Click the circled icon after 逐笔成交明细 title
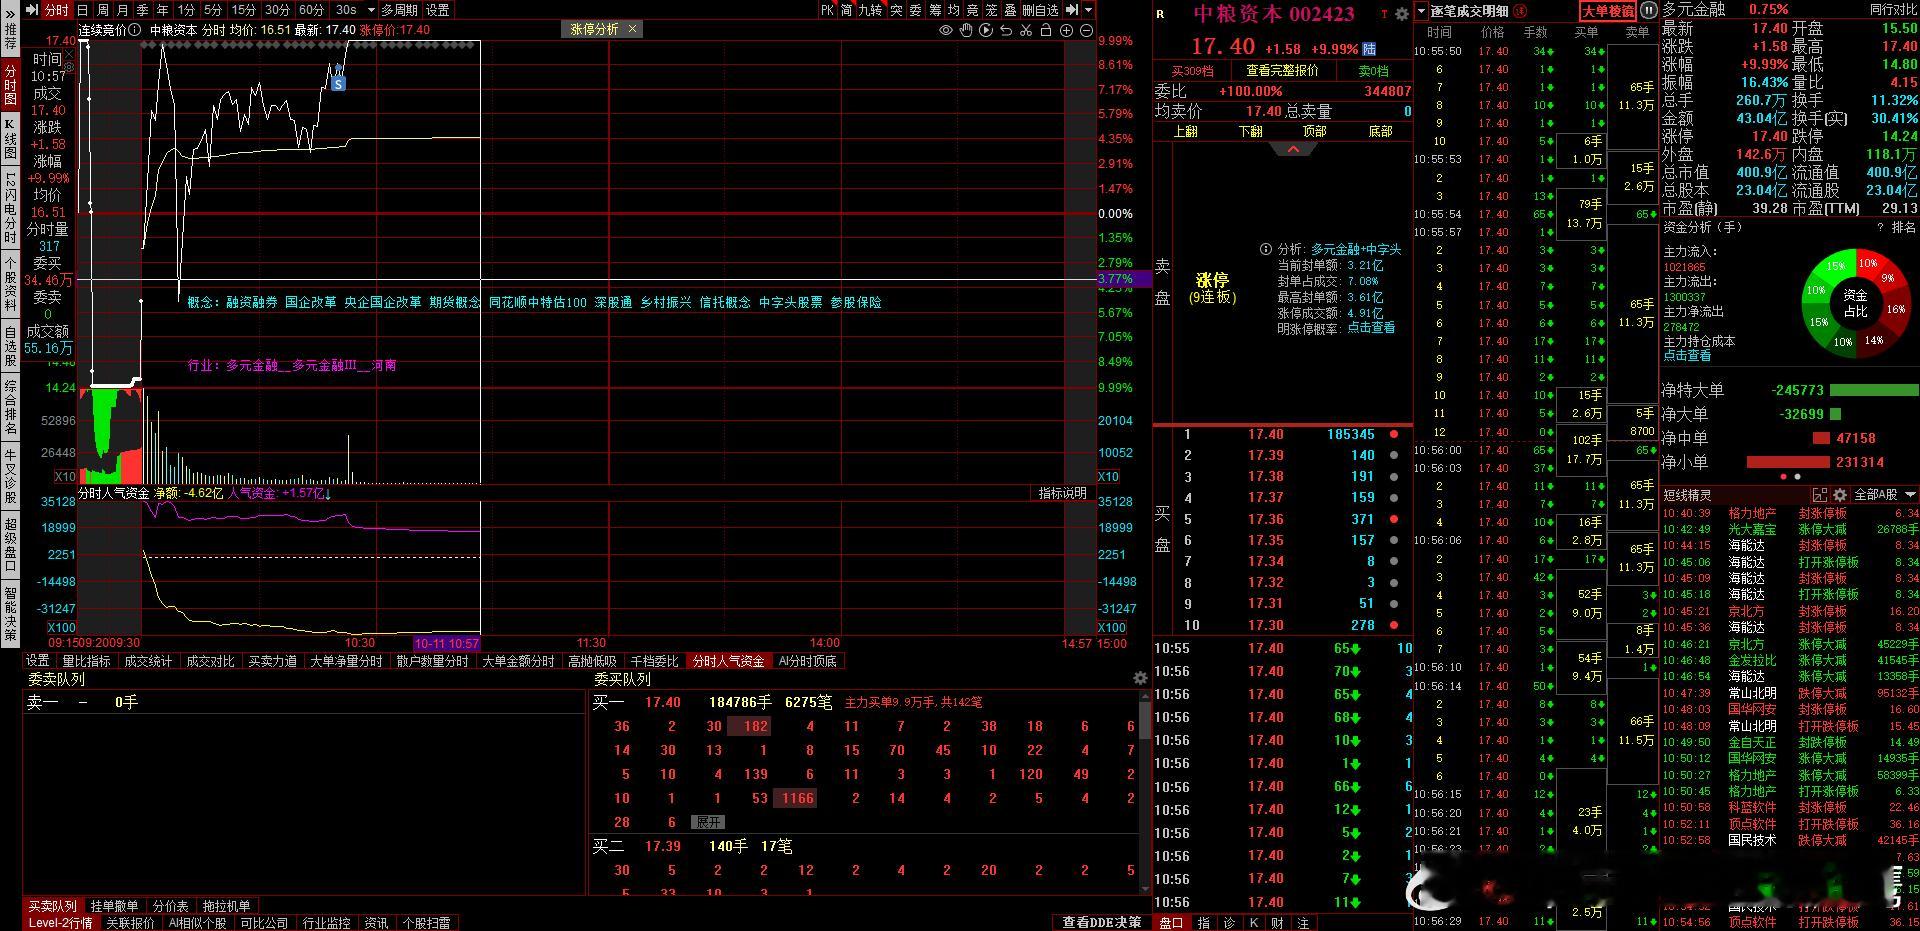The height and width of the screenshot is (931, 1920). pyautogui.click(x=1520, y=11)
